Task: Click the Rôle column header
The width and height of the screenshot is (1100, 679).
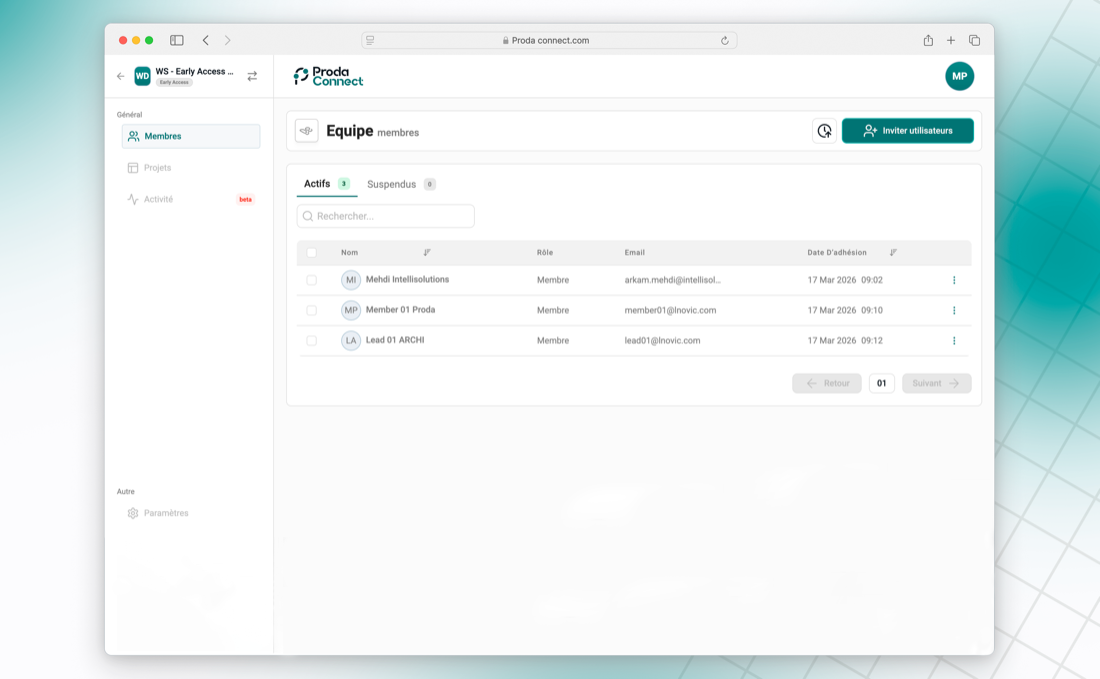Action: pyautogui.click(x=545, y=253)
